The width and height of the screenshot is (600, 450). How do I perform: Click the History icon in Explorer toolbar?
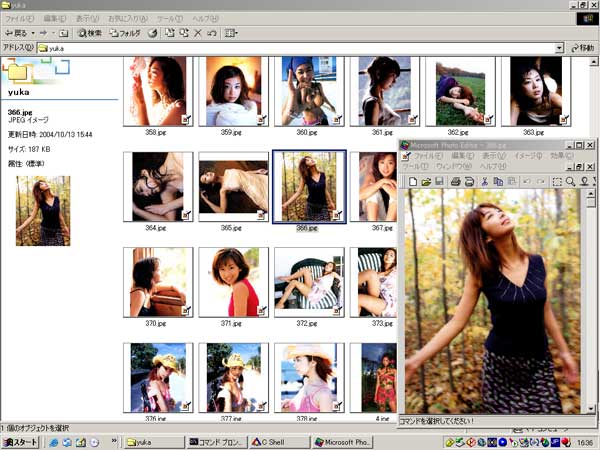pos(153,33)
